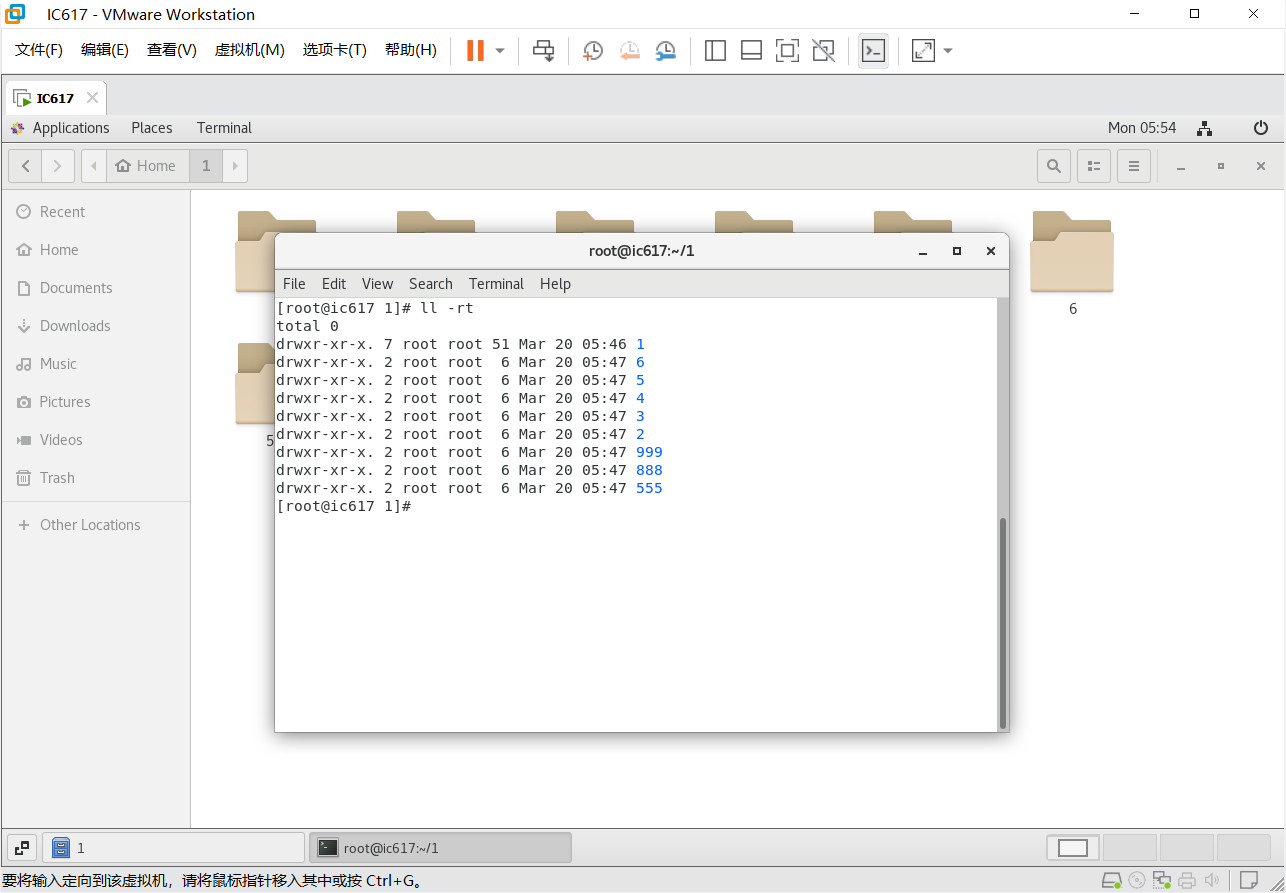Image resolution: width=1286 pixels, height=893 pixels.
Task: Go back in the Files window
Action: pos(25,166)
